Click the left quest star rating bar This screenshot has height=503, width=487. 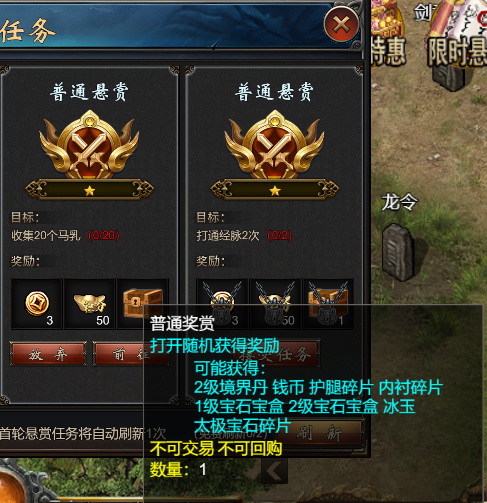89,190
